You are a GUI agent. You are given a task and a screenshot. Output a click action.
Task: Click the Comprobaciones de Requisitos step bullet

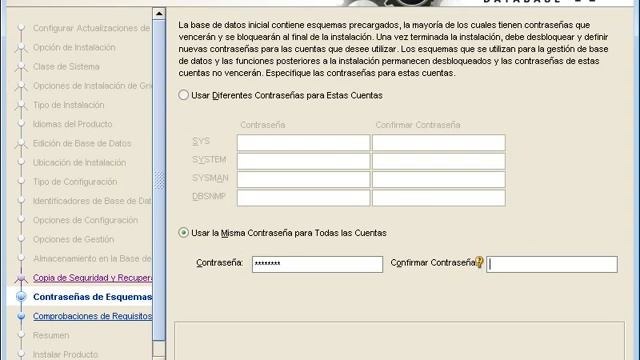pyautogui.click(x=21, y=316)
